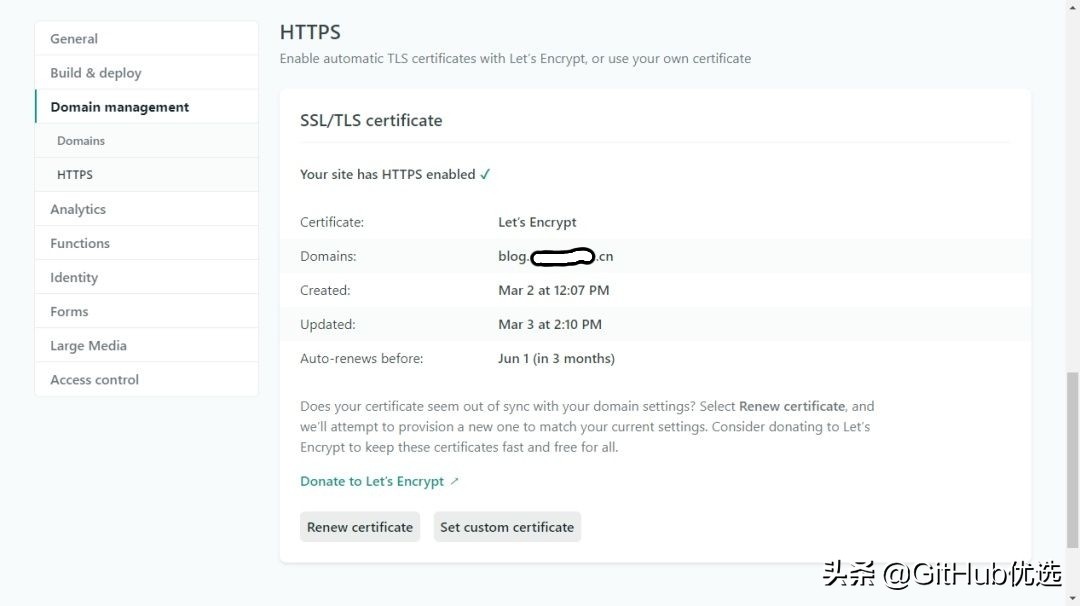Select the Domains sub-item

click(x=80, y=140)
